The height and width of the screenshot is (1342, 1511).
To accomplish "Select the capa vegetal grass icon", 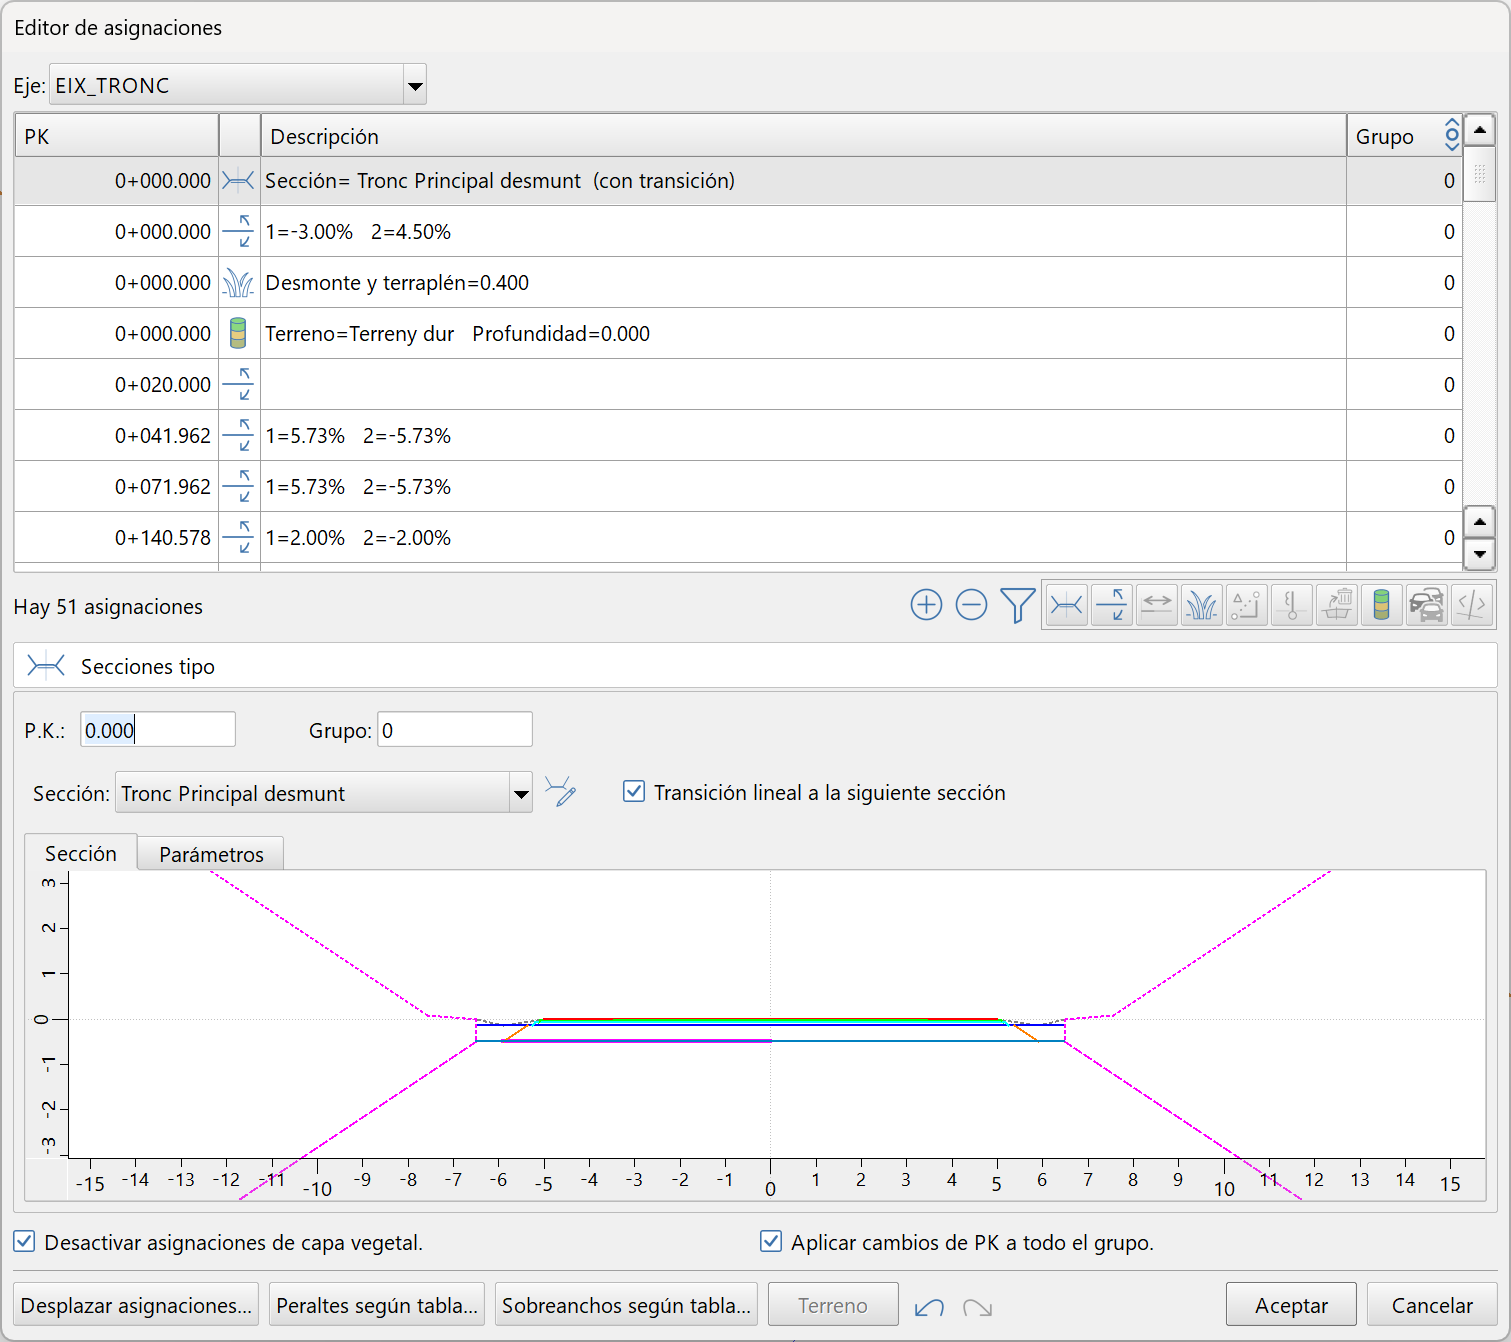I will (x=1201, y=605).
